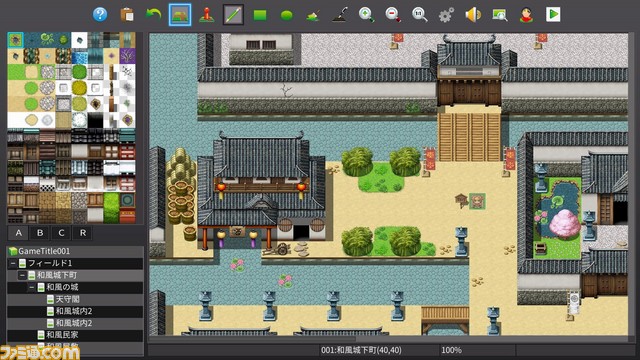Reset zoom to actual size 1:1
This screenshot has height=360, width=640.
click(420, 15)
